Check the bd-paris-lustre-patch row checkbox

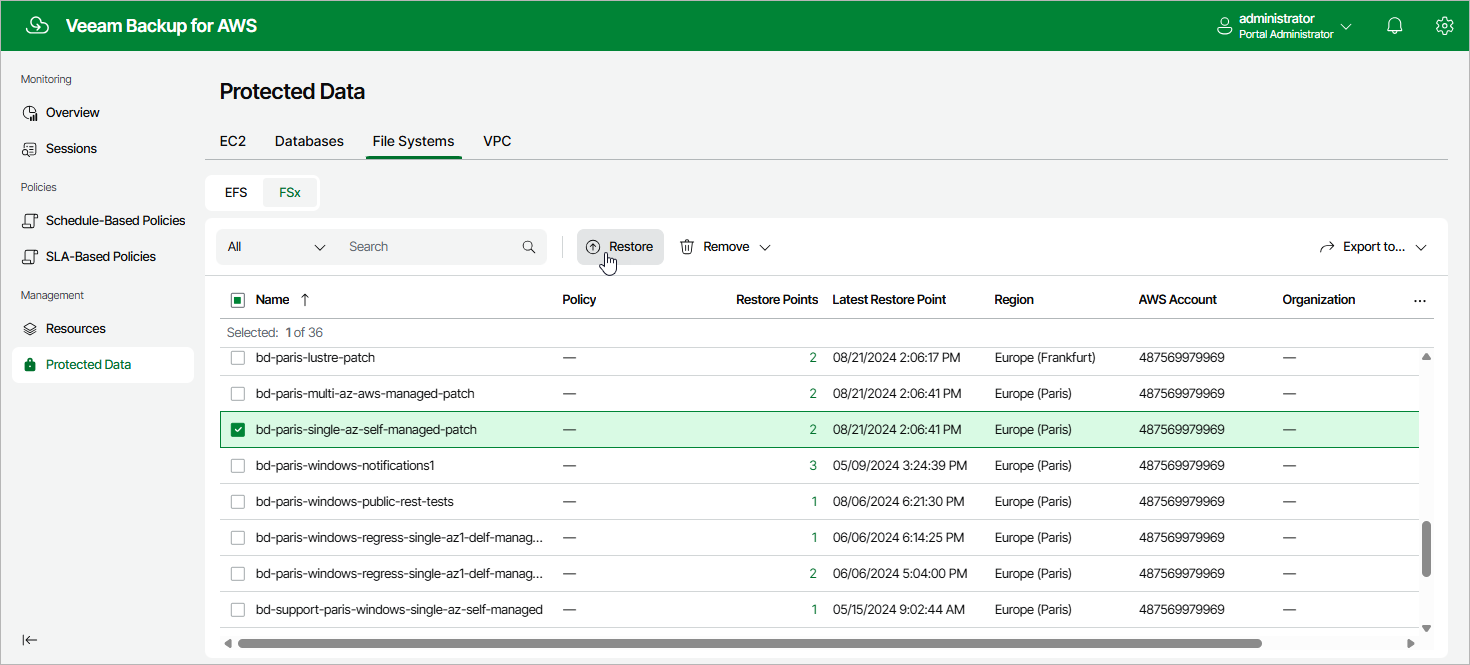(x=238, y=358)
